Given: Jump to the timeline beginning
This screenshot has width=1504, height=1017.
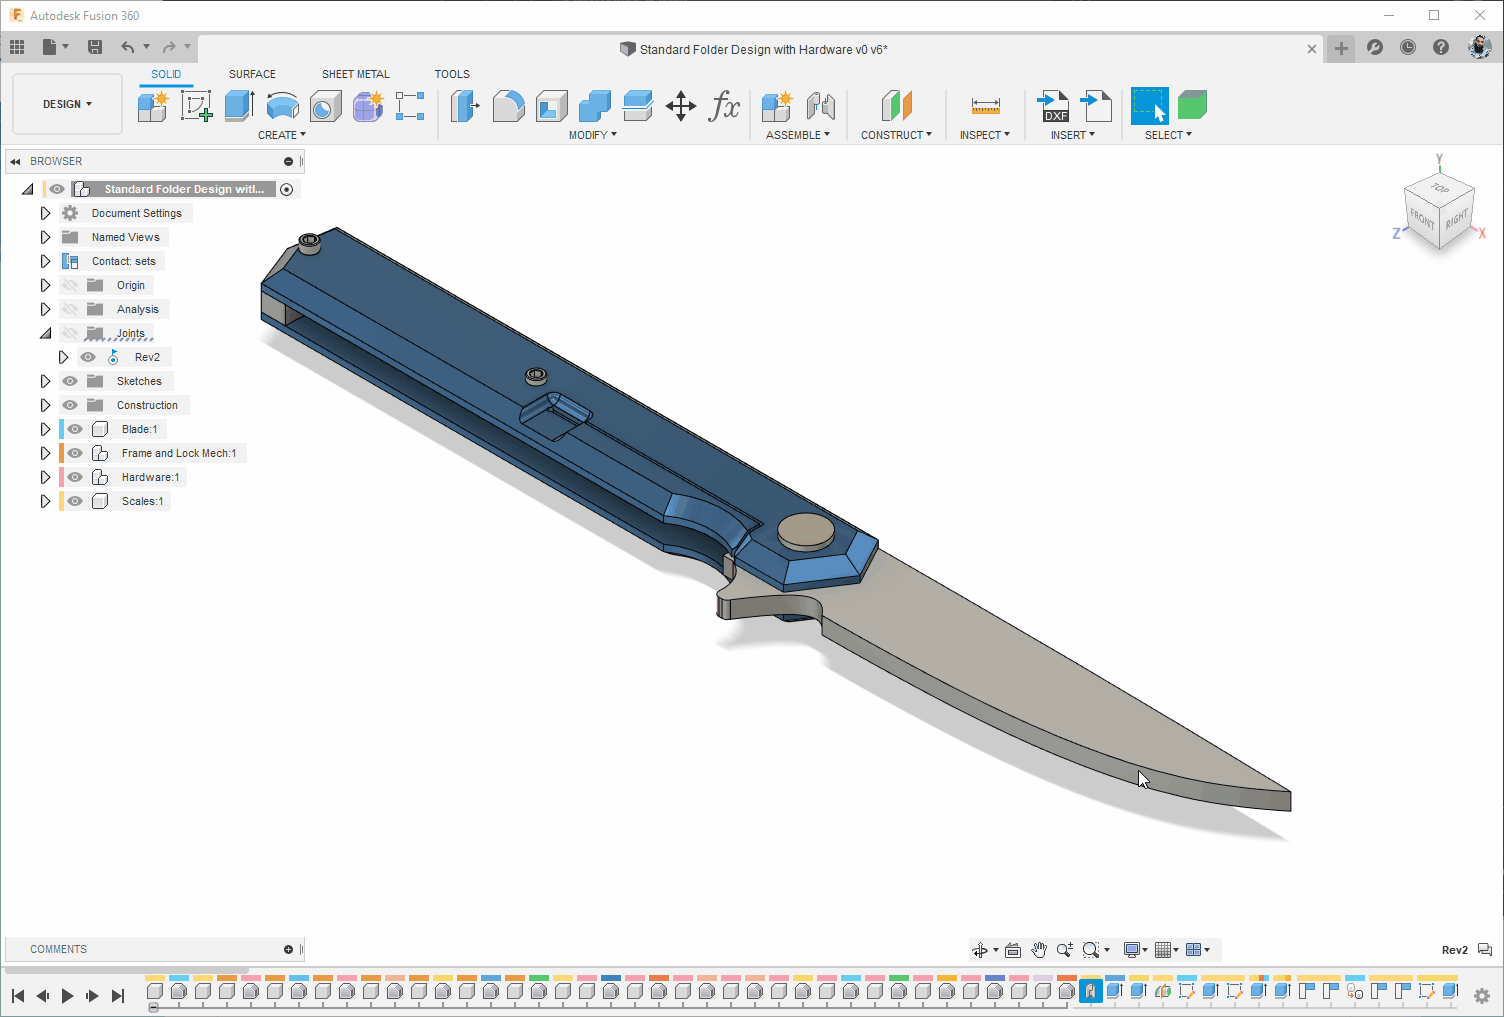Looking at the screenshot, I should pos(18,996).
